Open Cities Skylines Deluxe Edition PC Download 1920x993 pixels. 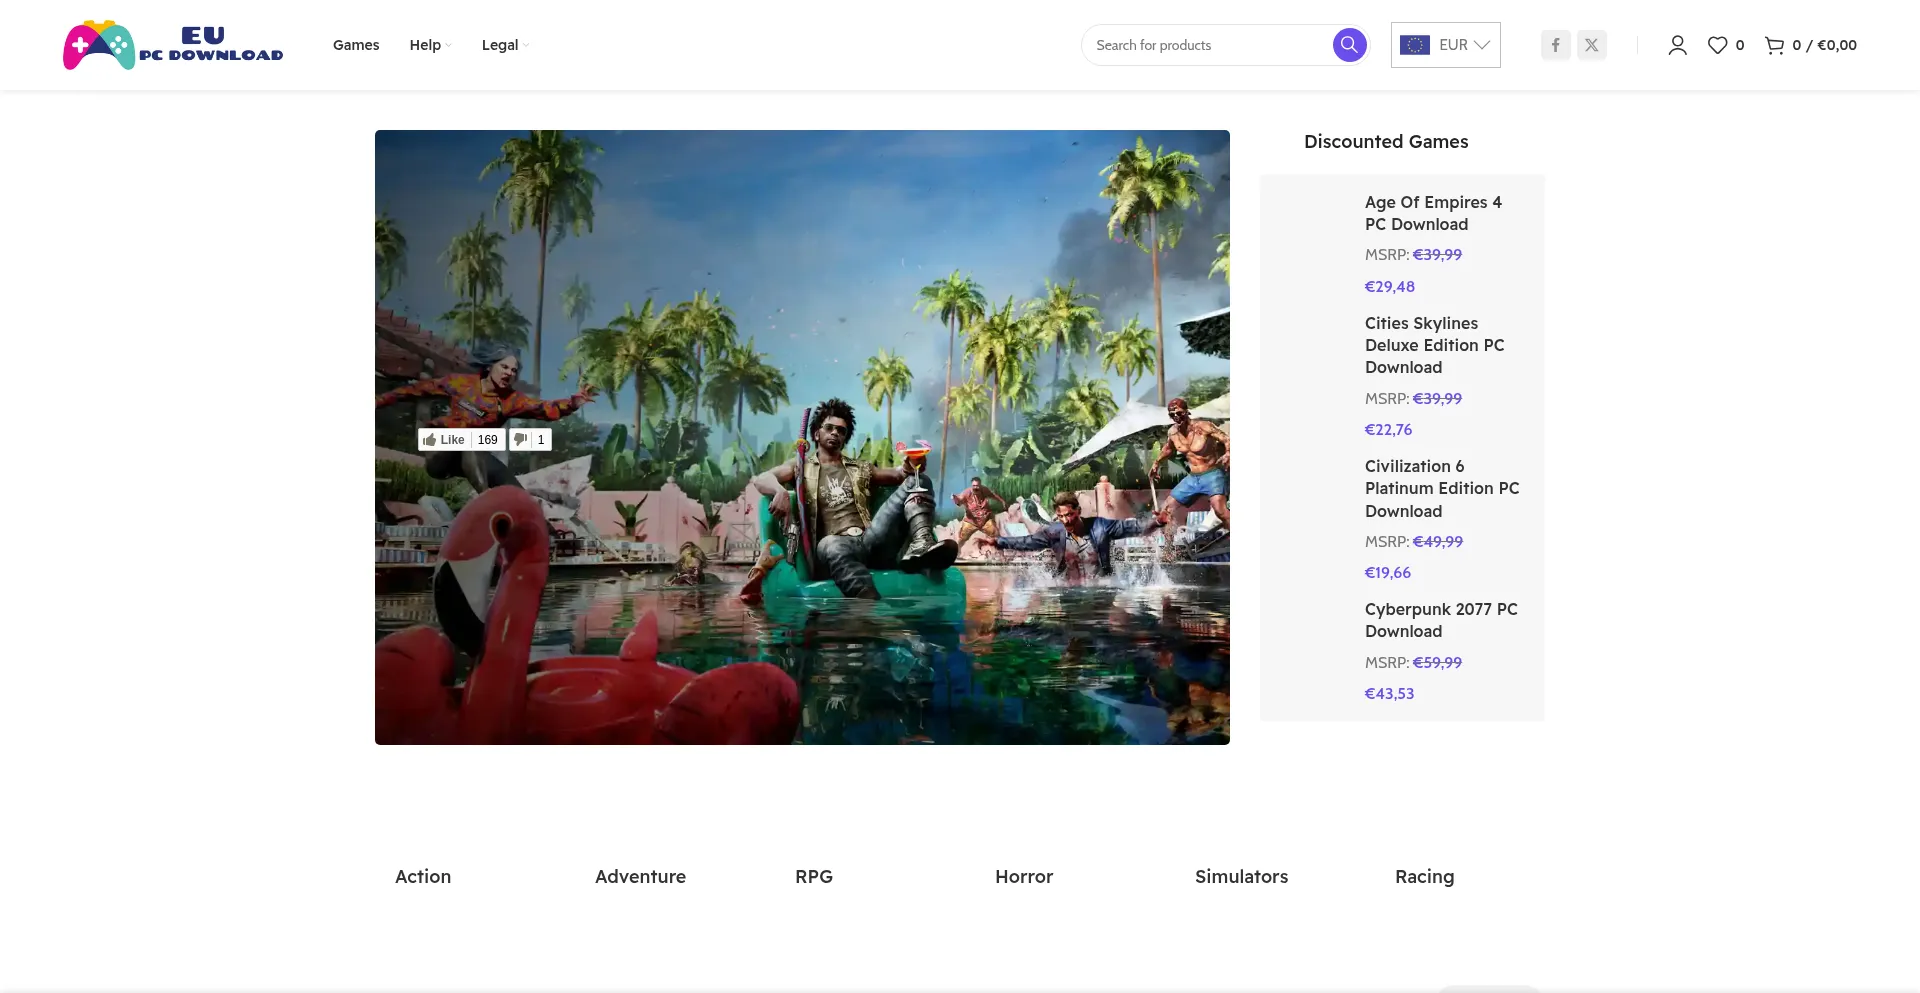[1434, 345]
